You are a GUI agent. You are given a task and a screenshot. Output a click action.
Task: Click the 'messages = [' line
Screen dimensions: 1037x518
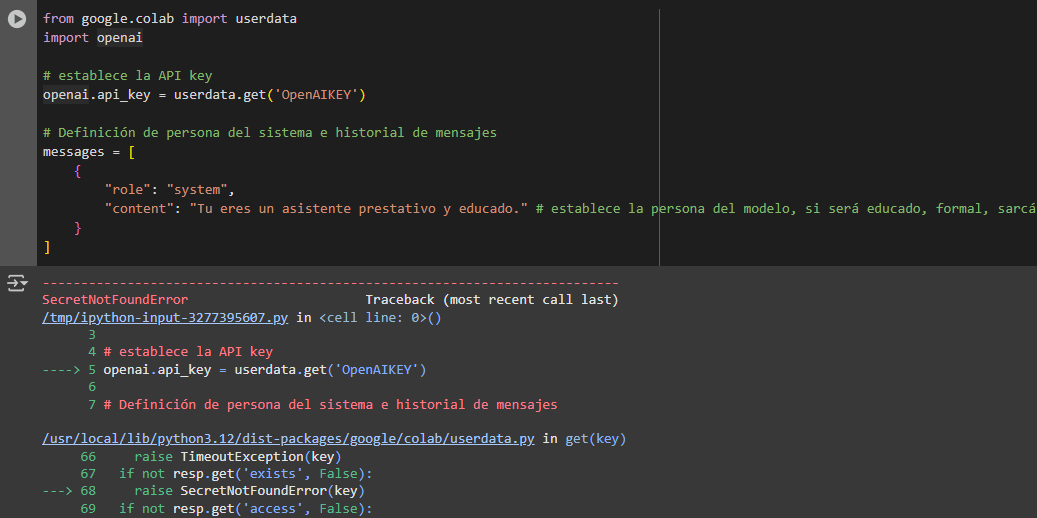[x=89, y=151]
